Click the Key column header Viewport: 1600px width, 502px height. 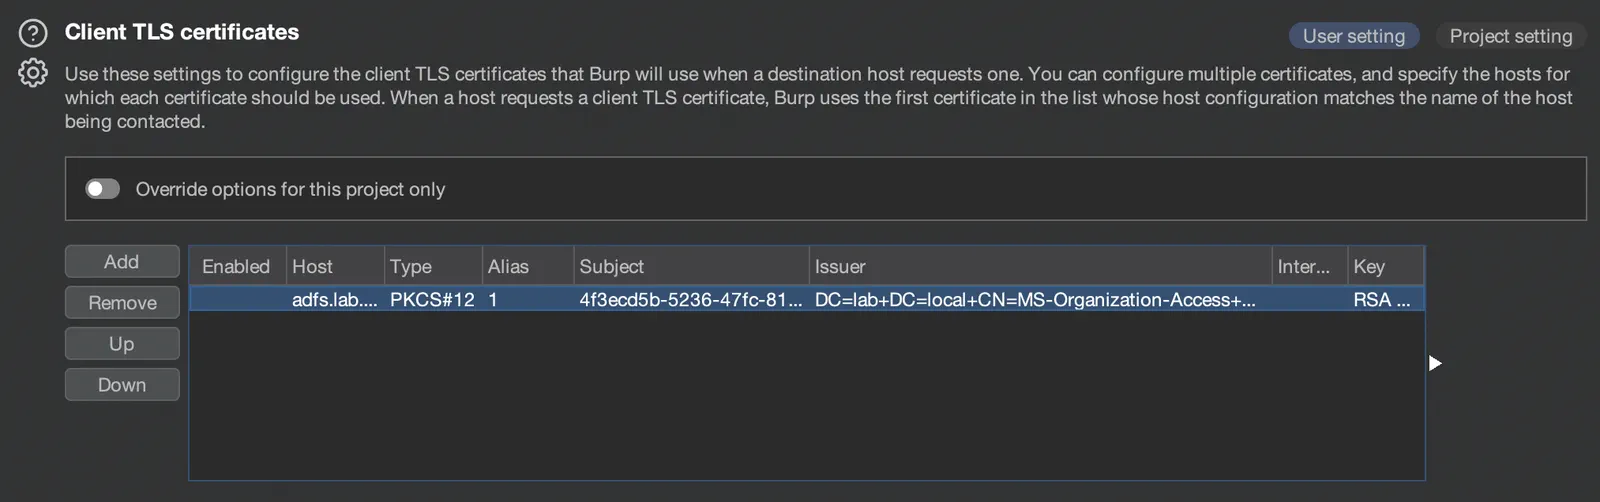coord(1385,267)
